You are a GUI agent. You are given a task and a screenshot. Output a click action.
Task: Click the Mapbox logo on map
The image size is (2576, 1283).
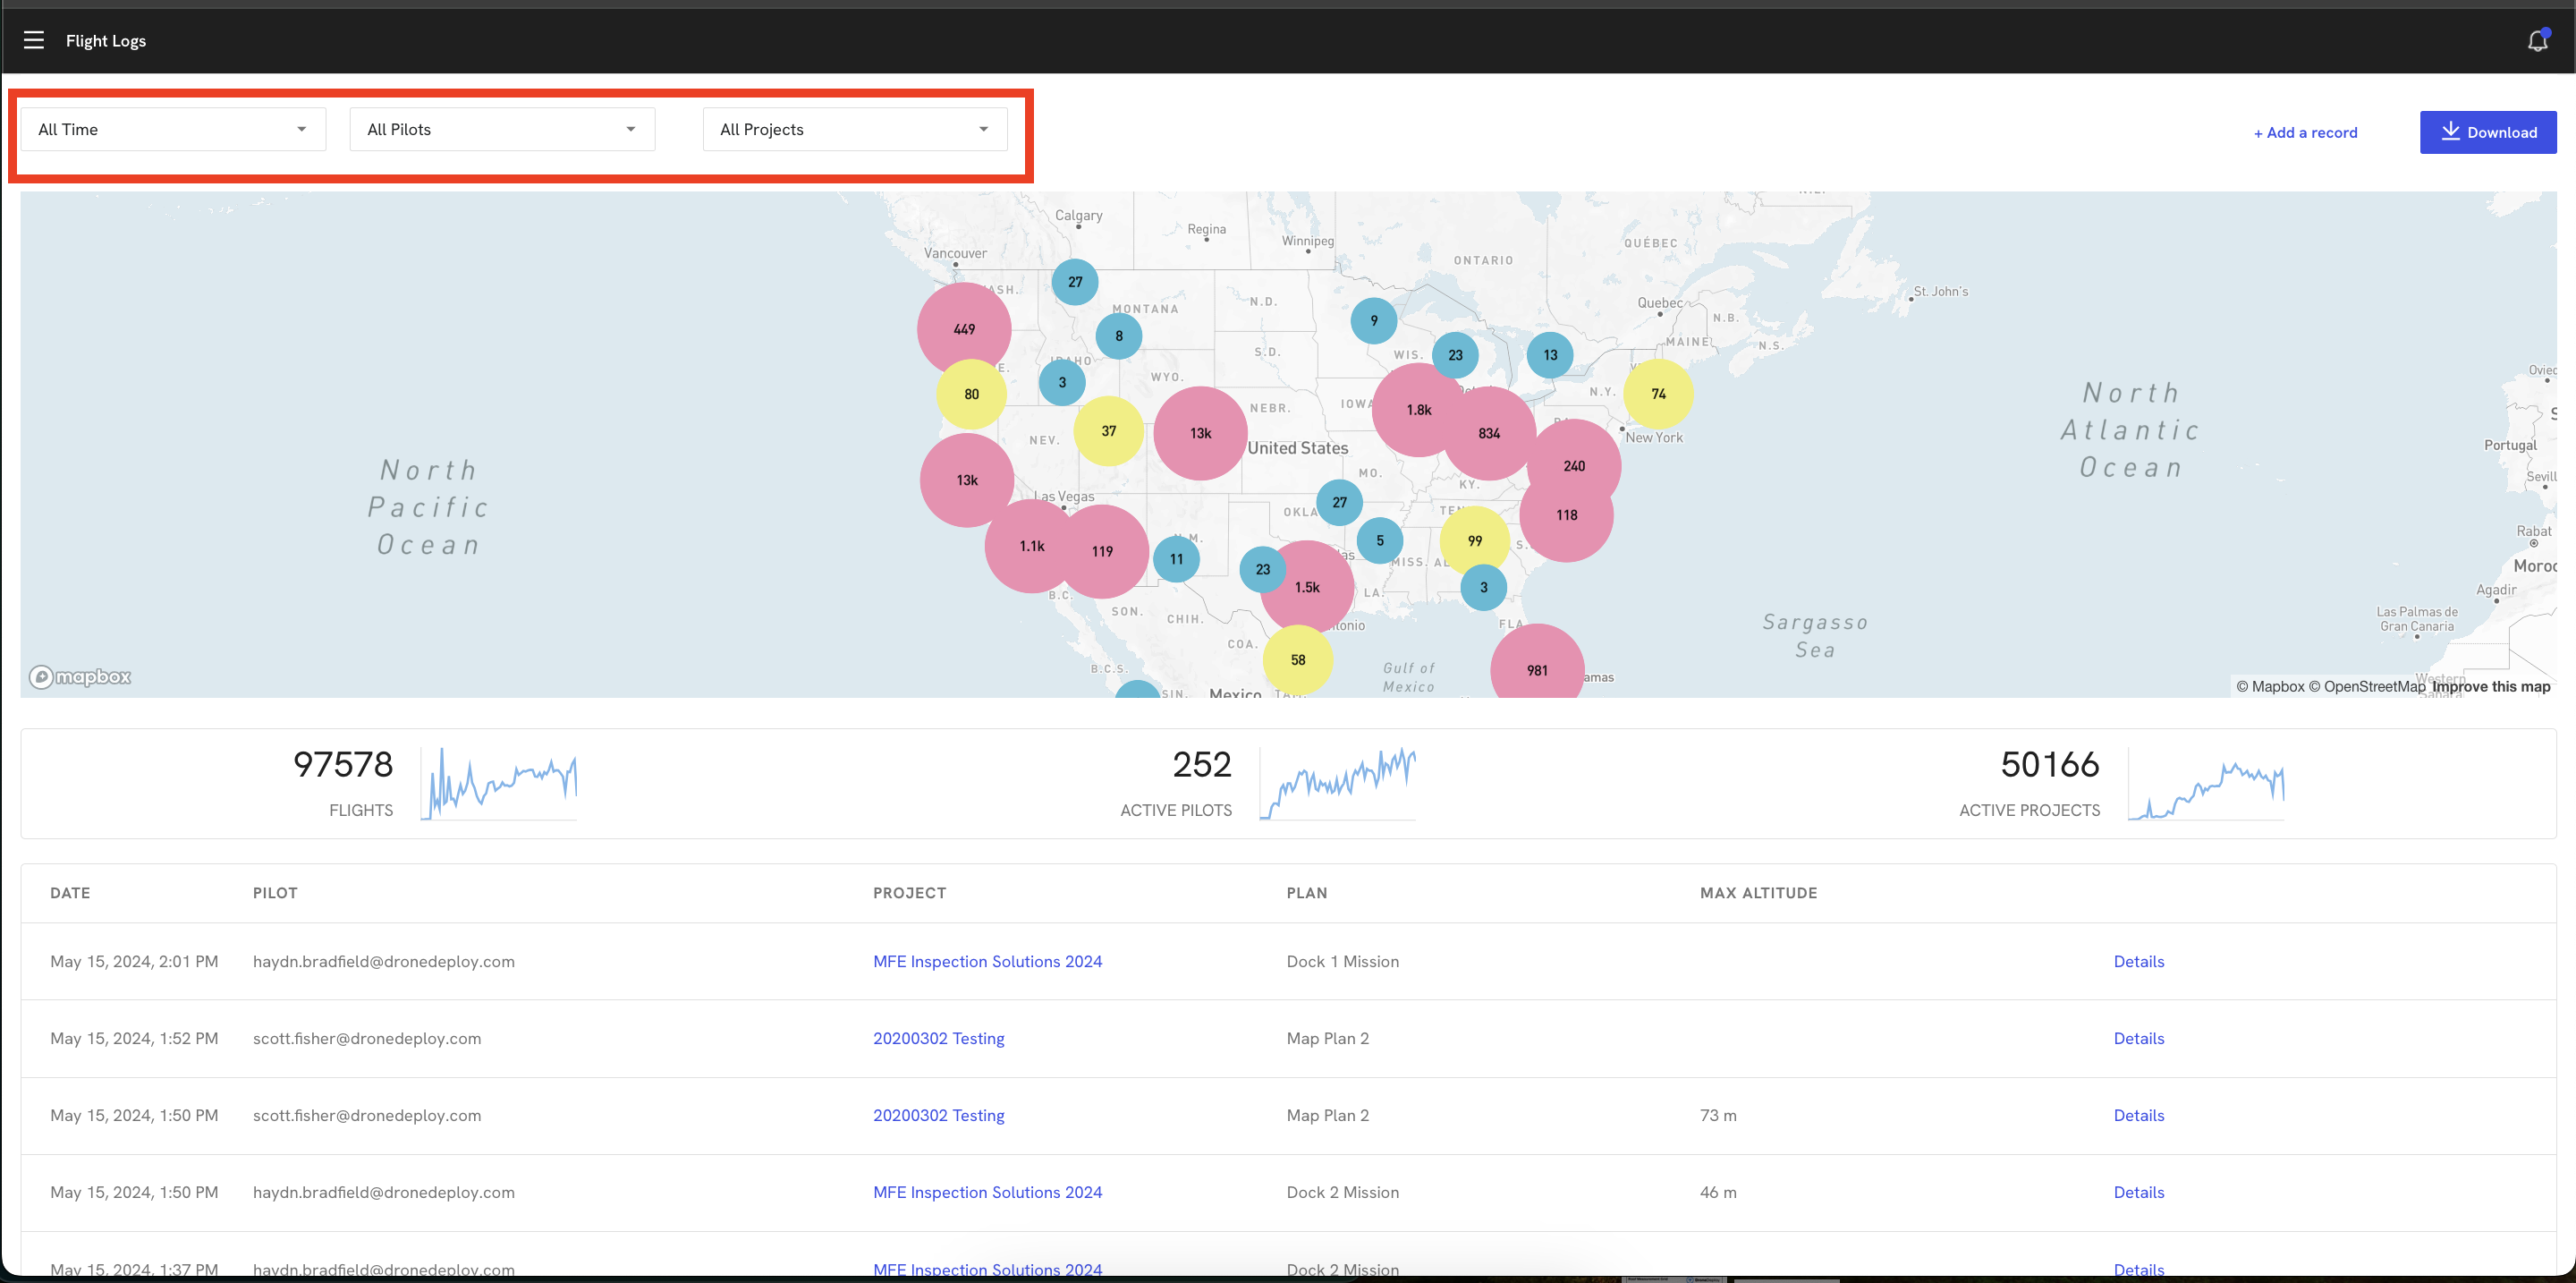pos(80,677)
